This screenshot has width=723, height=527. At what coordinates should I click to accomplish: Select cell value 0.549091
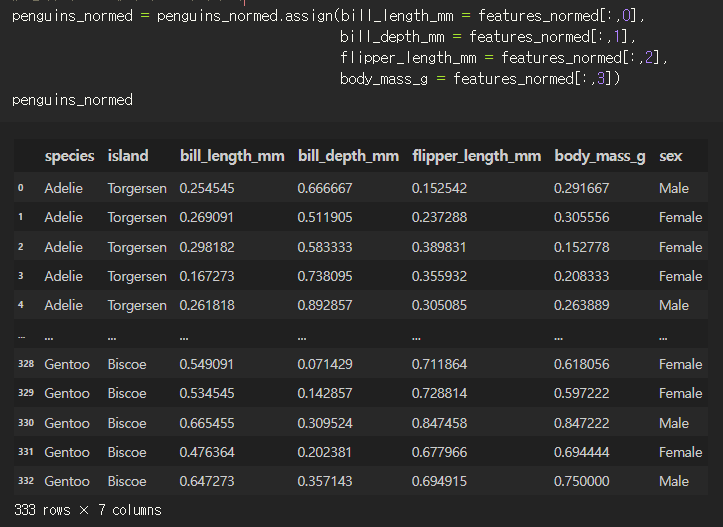[x=207, y=364]
